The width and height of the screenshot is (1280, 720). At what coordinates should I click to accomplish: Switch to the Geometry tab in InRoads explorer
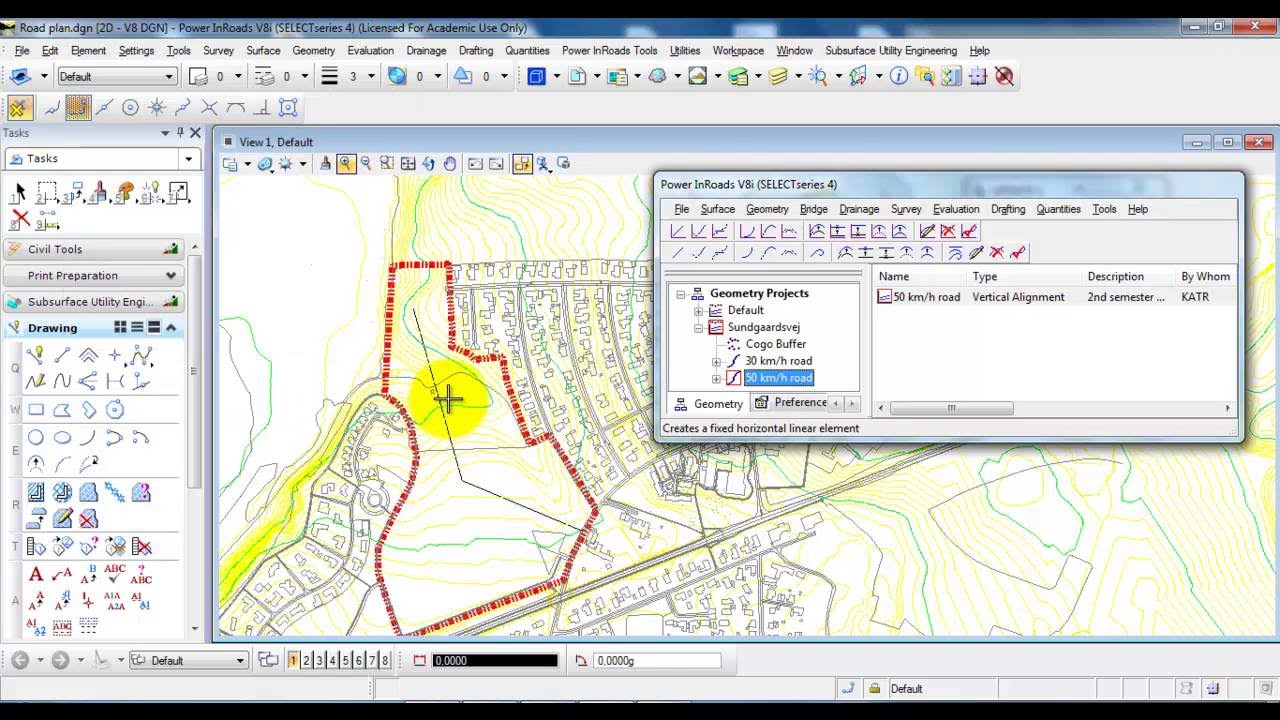(708, 404)
